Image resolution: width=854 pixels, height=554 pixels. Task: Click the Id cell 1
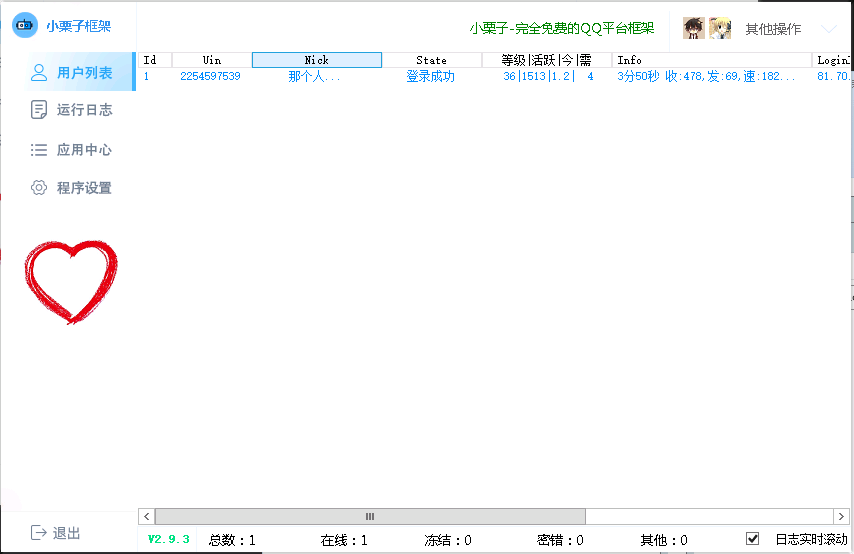(x=147, y=76)
